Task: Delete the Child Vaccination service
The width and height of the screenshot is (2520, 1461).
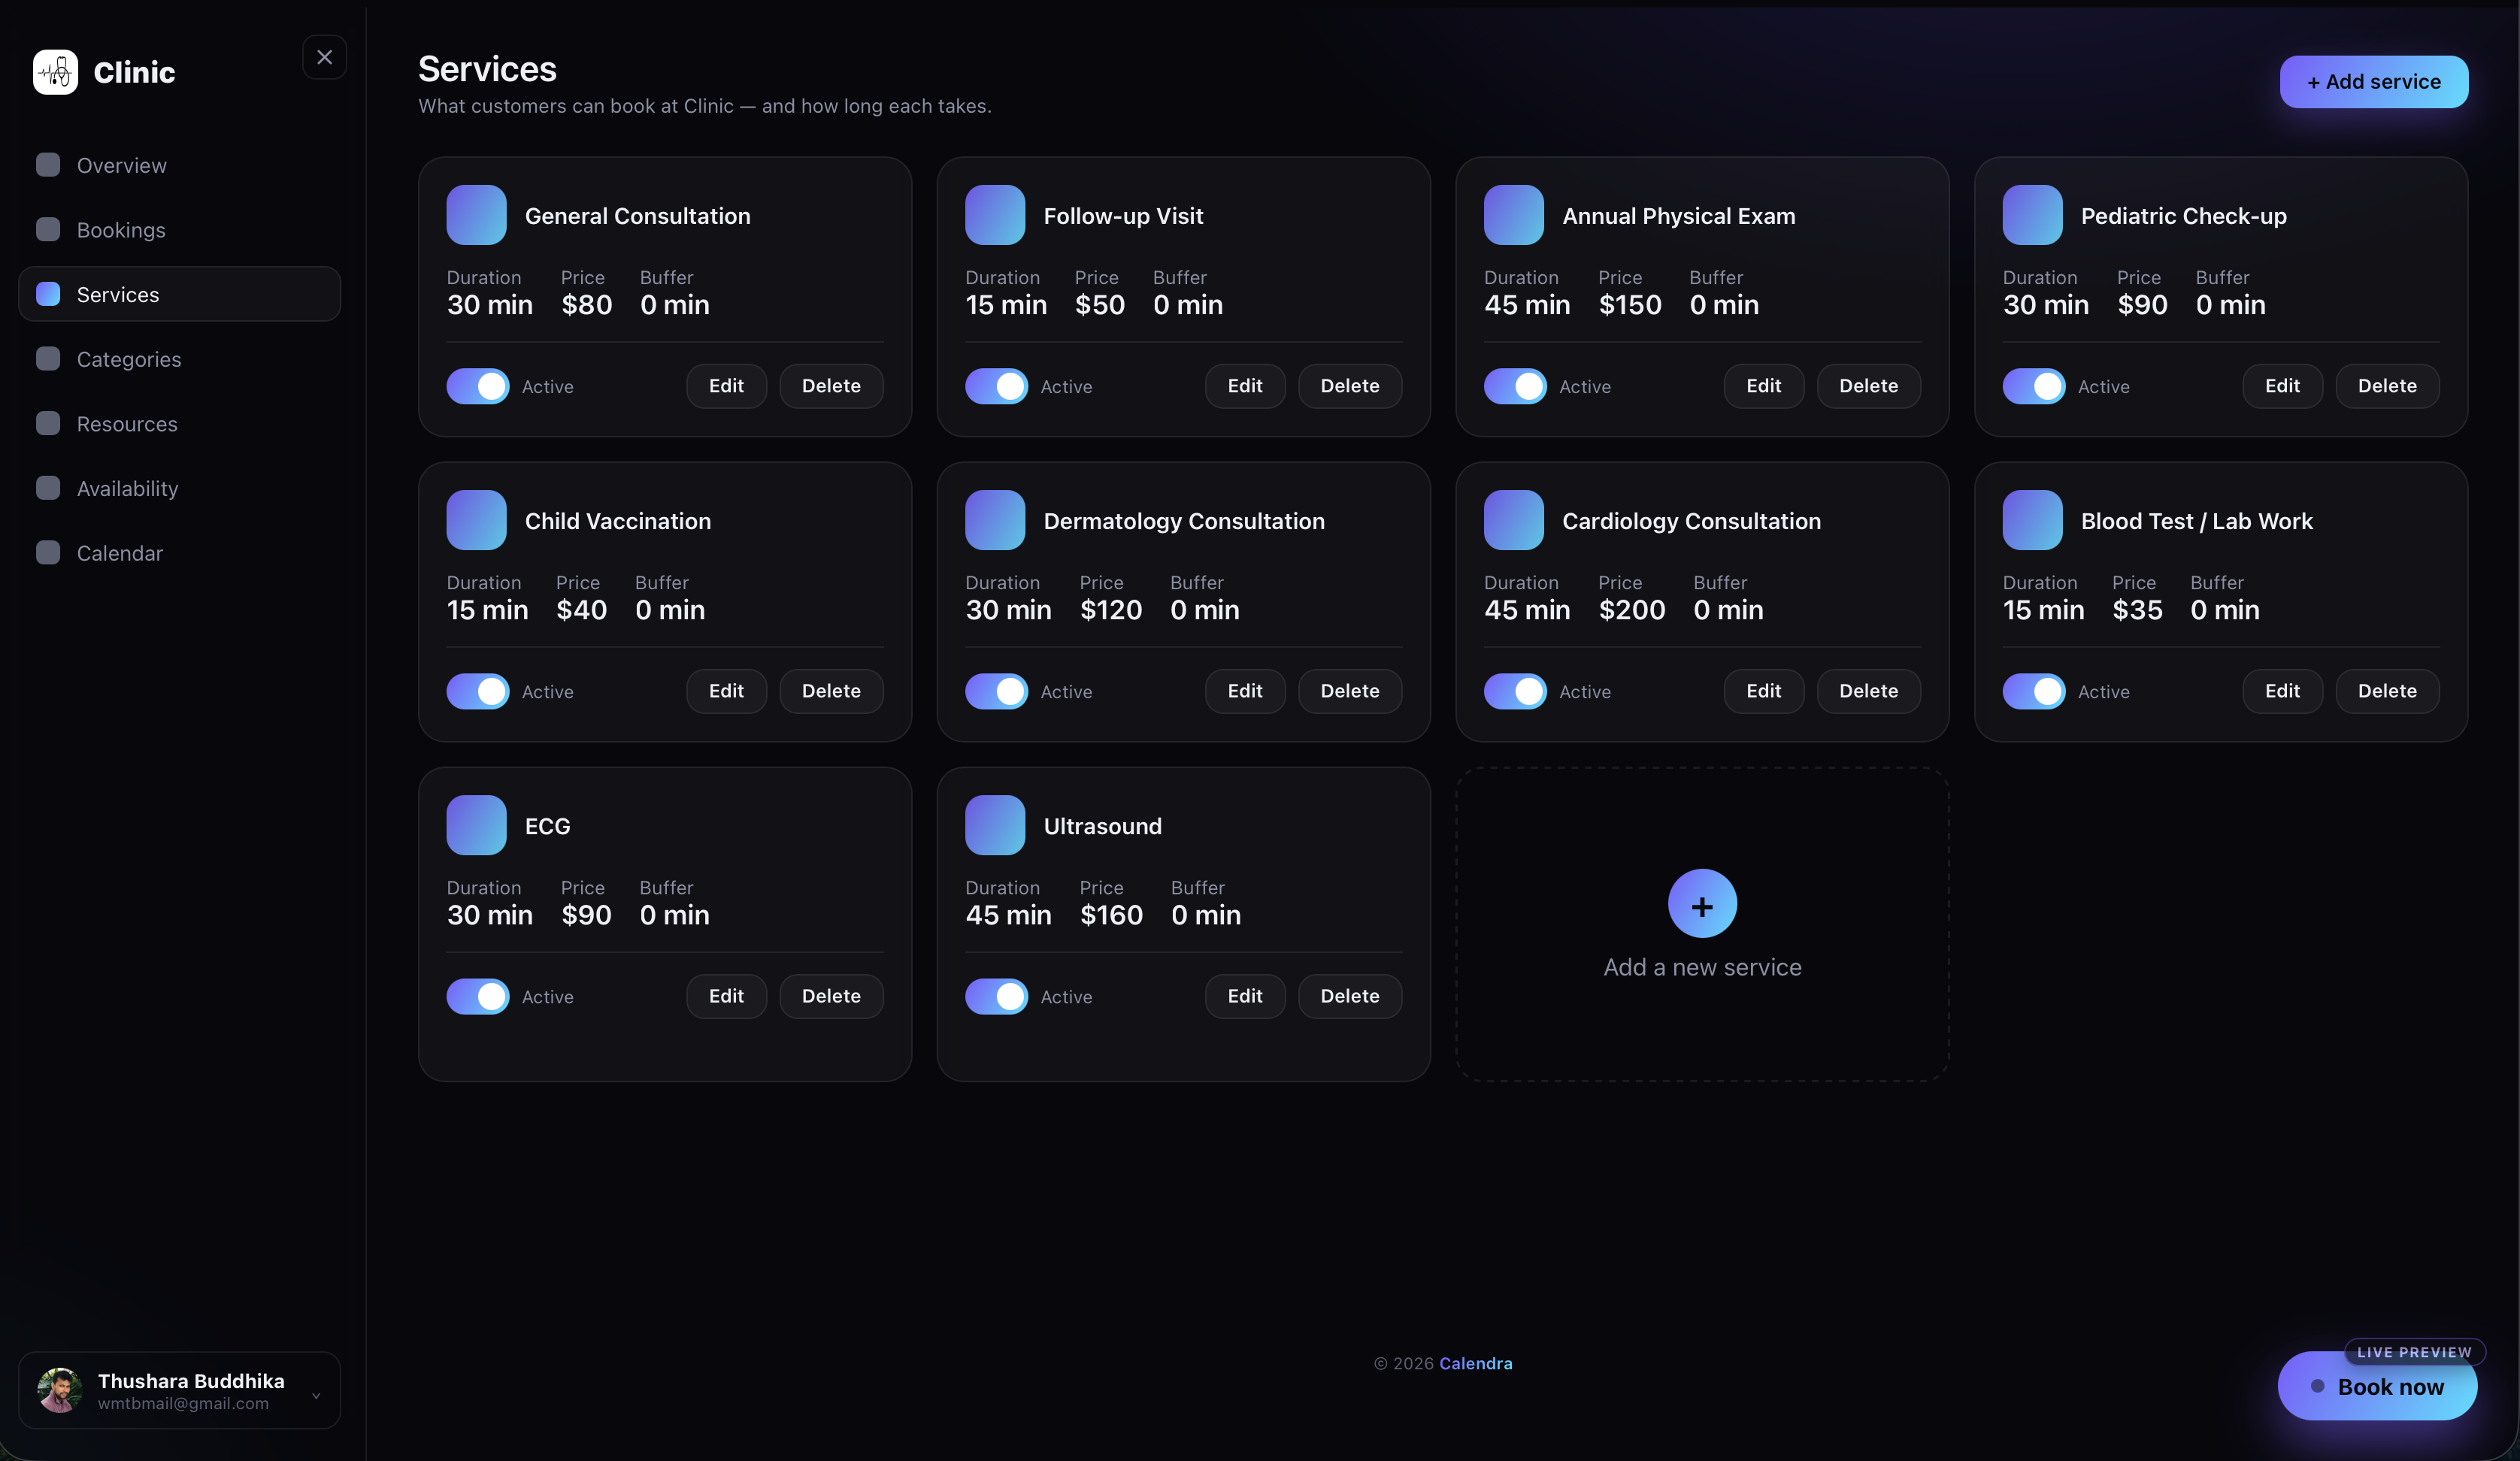Action: click(831, 691)
